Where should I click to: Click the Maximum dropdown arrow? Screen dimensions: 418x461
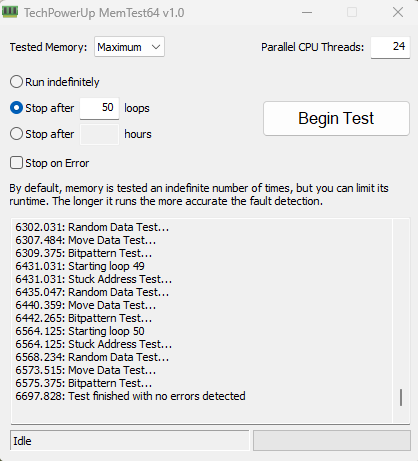pos(156,47)
